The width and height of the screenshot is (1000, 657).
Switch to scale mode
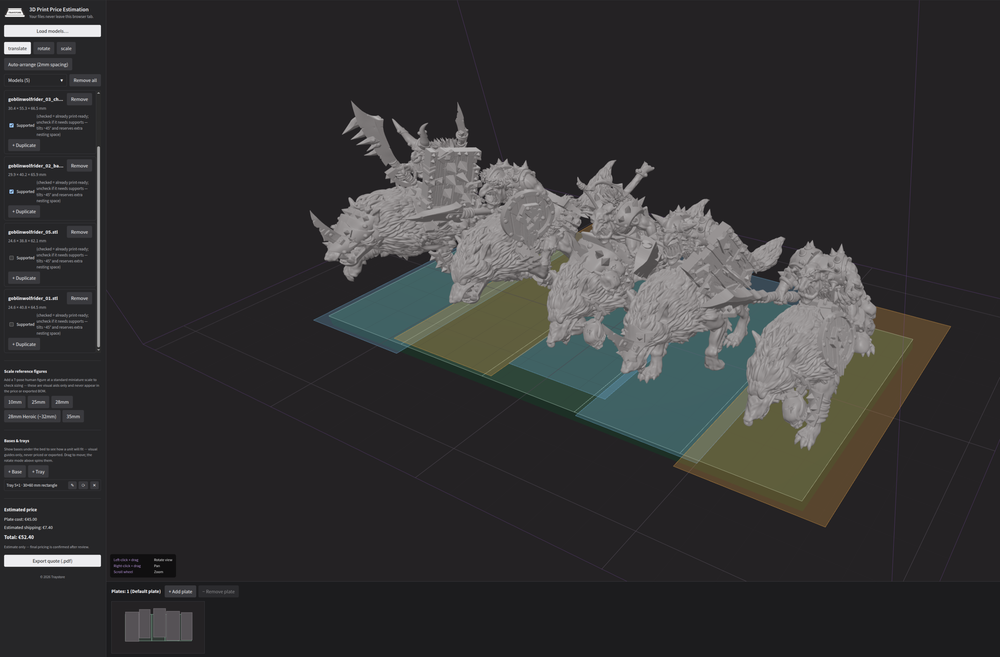coord(66,48)
